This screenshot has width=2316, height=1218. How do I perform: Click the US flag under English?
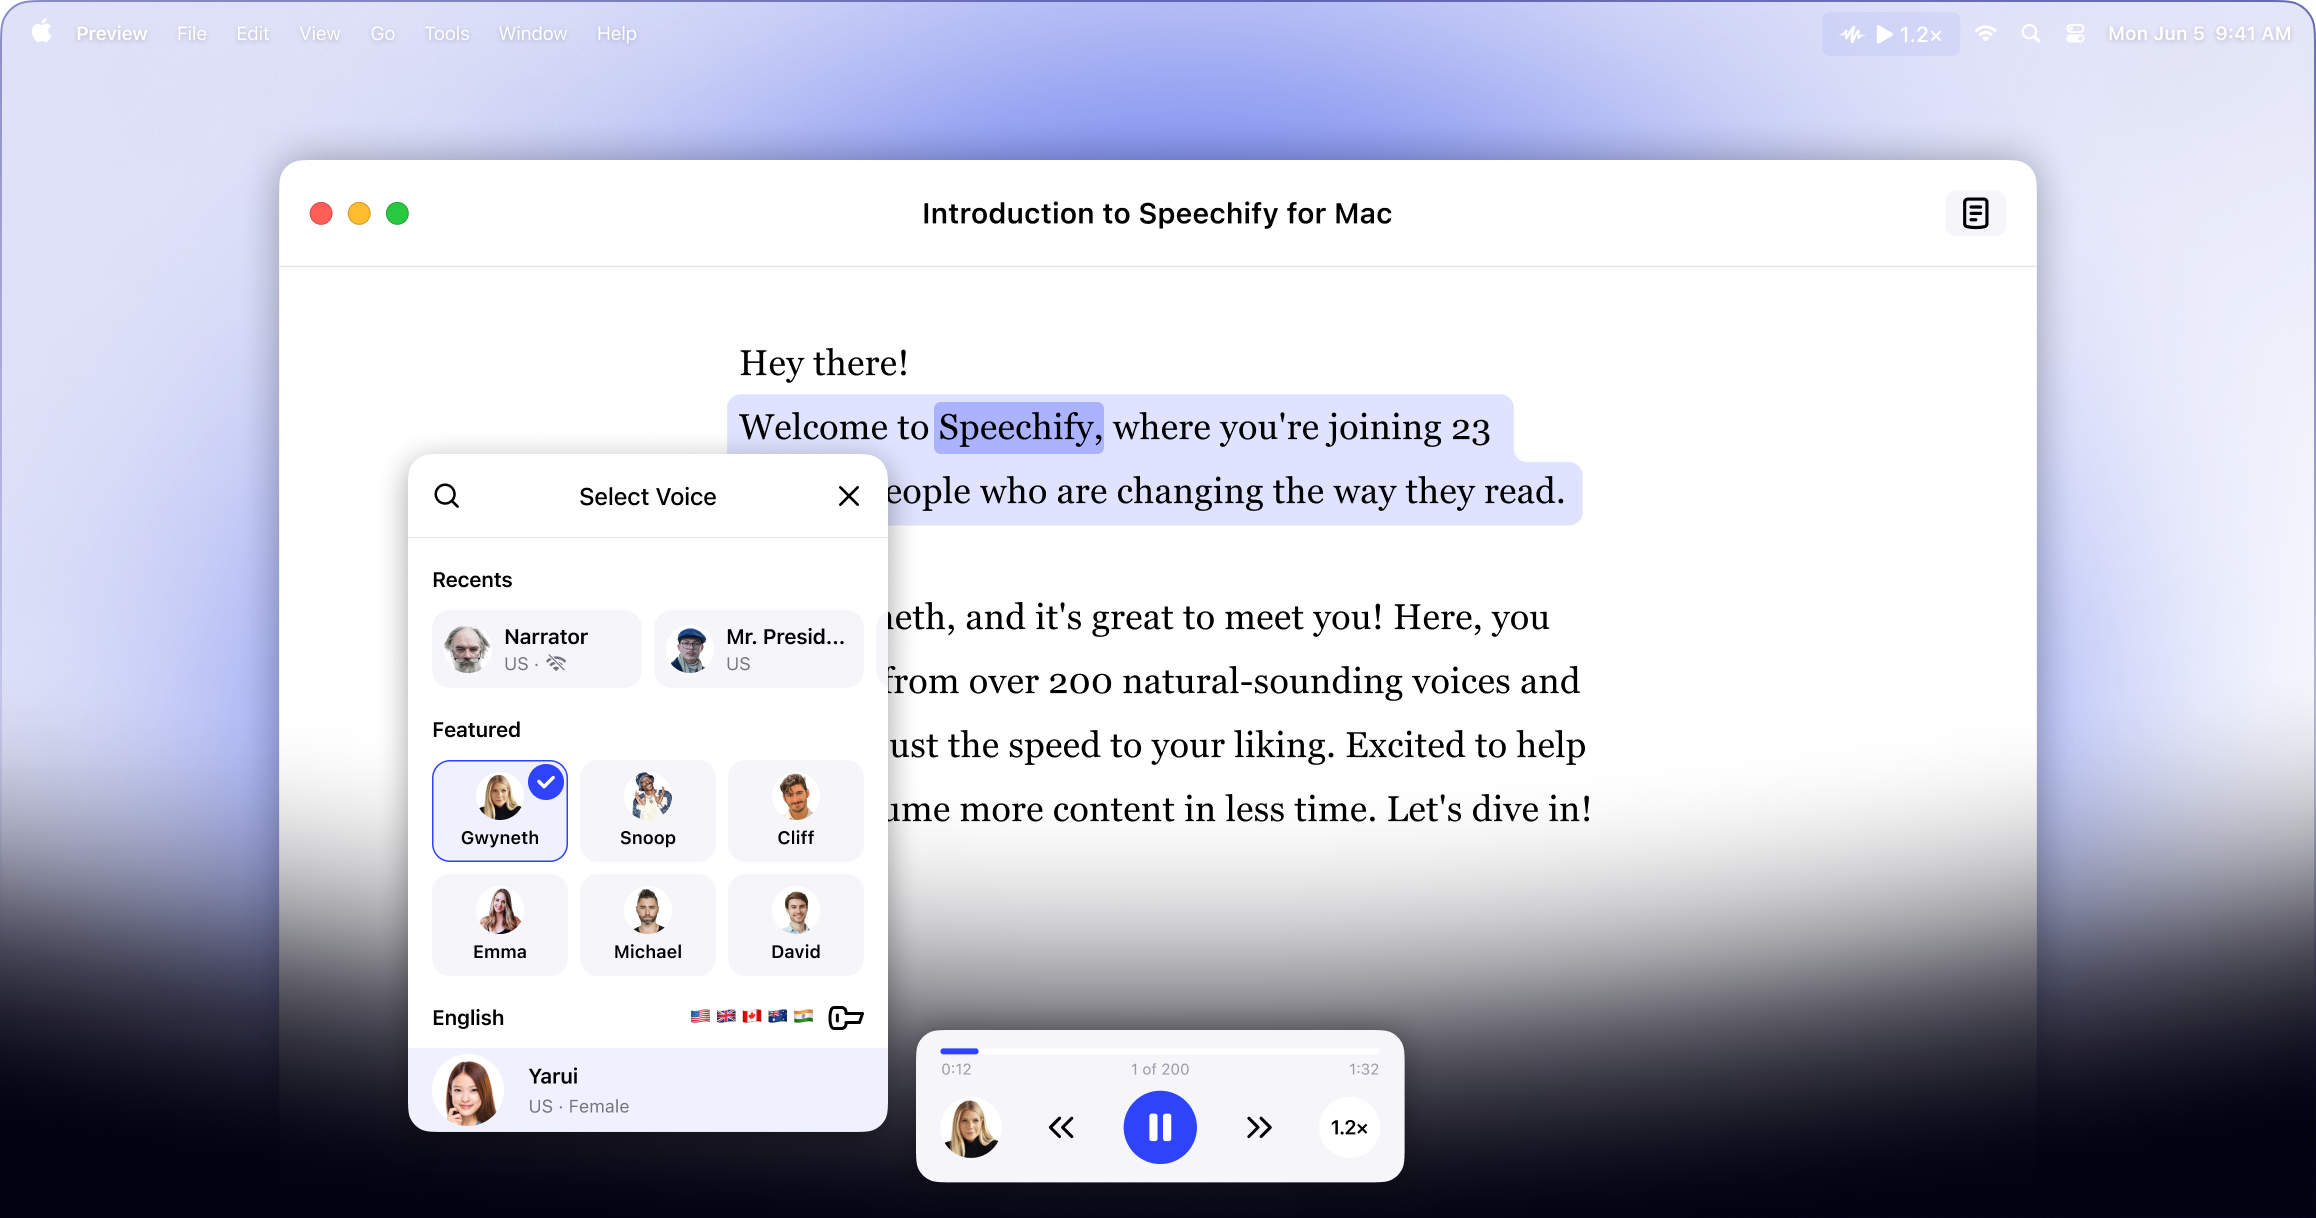click(x=700, y=1016)
